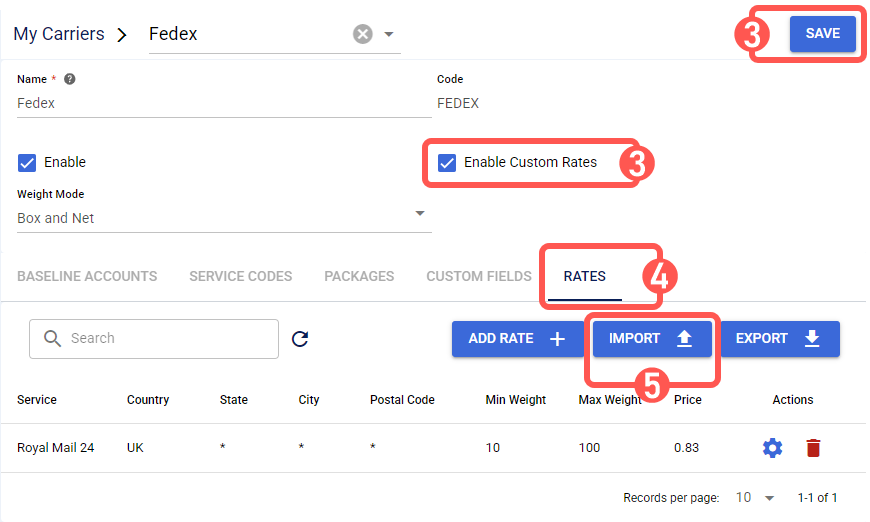Export the rates
The width and height of the screenshot is (870, 522).
click(780, 338)
